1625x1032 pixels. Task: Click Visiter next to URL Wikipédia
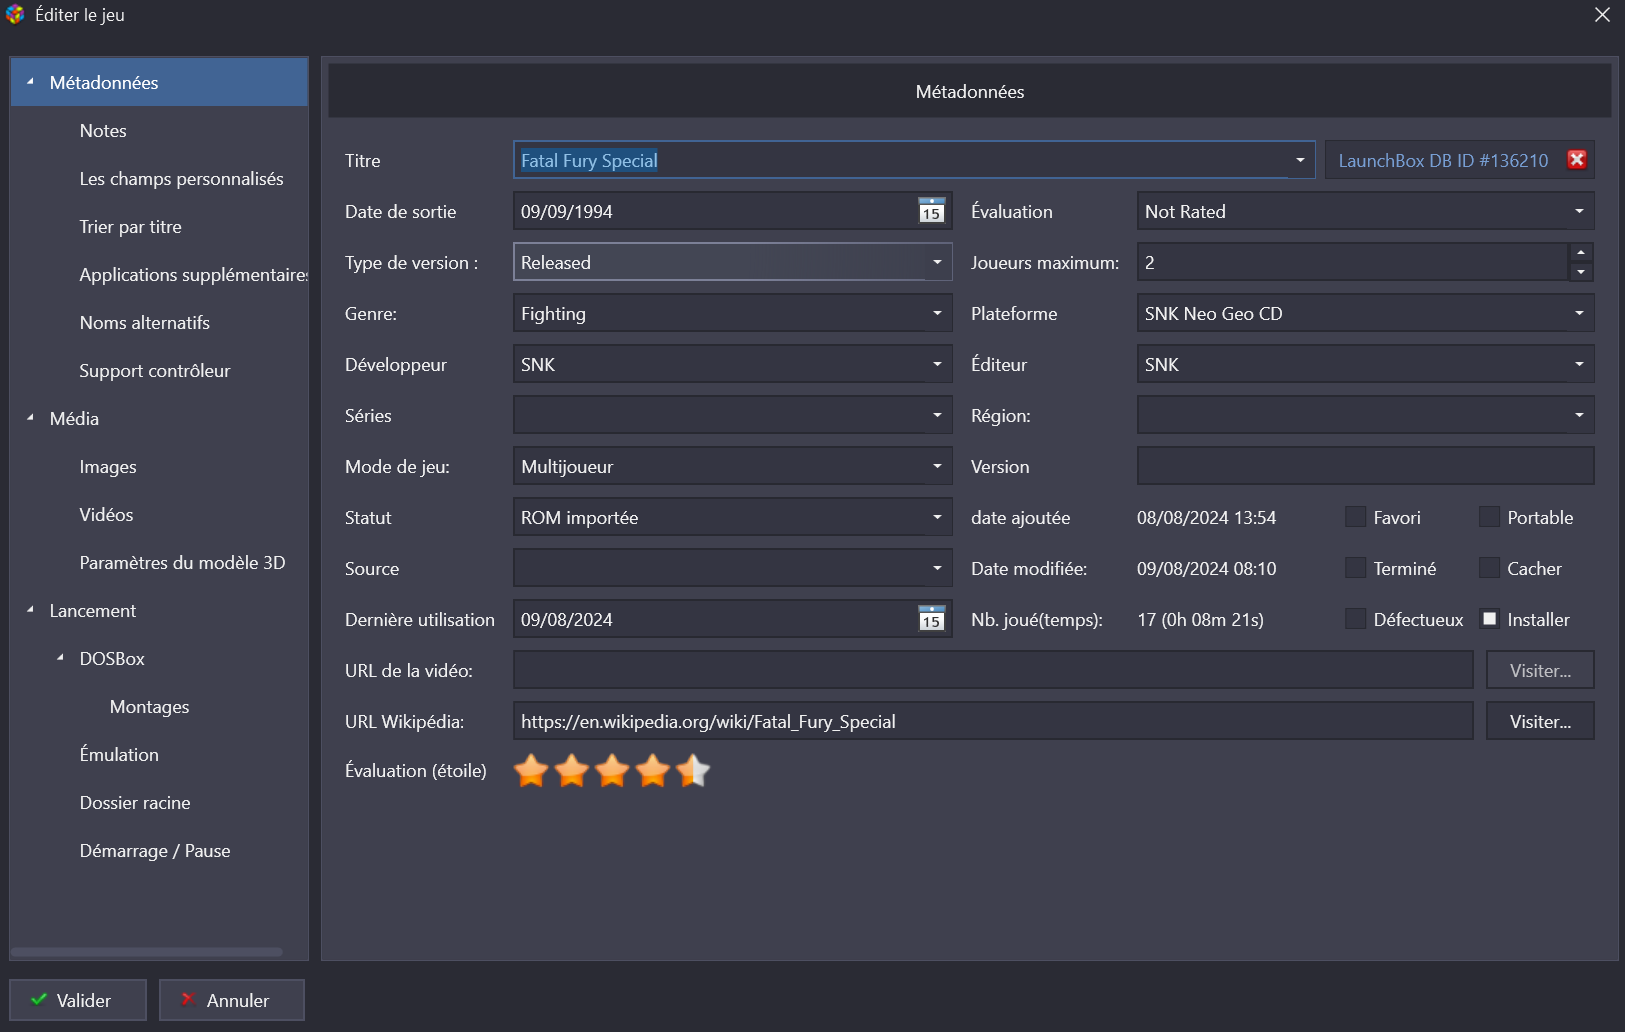(1540, 721)
